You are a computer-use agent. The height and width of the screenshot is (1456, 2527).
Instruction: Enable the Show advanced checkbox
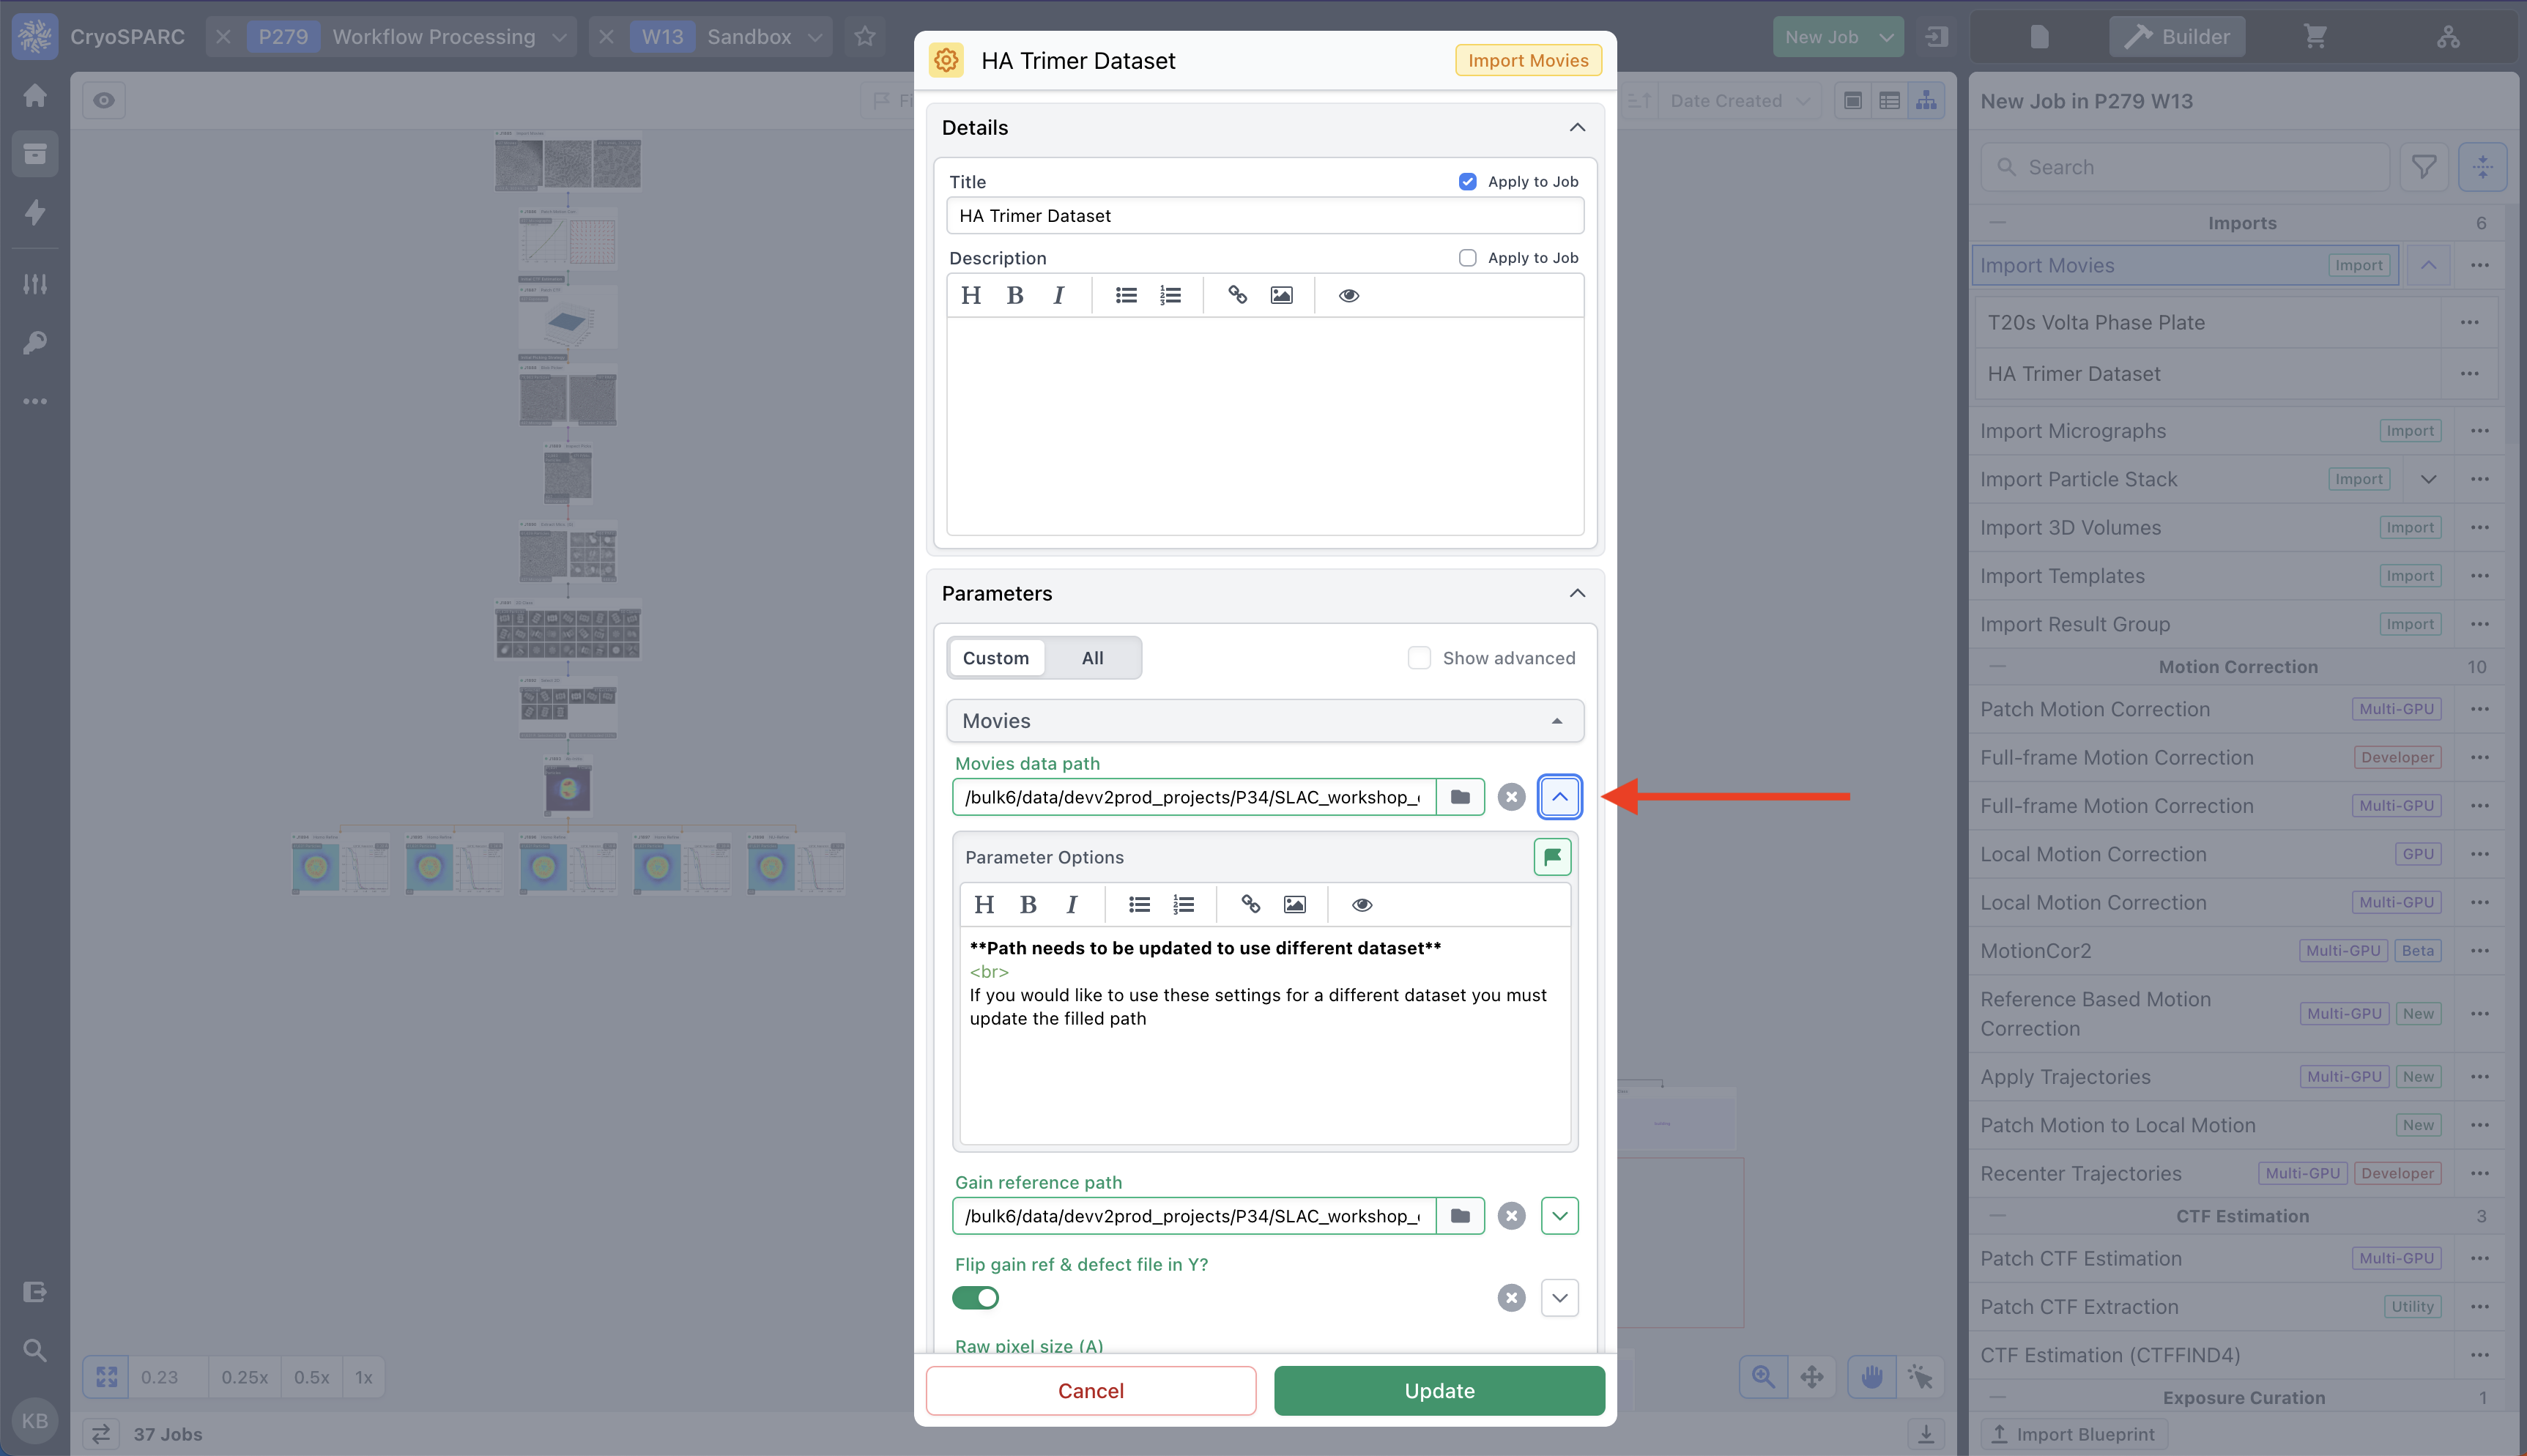(1418, 658)
